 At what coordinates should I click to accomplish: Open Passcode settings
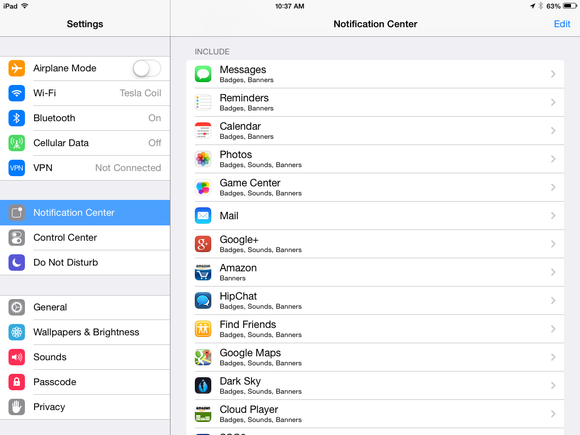pos(85,382)
